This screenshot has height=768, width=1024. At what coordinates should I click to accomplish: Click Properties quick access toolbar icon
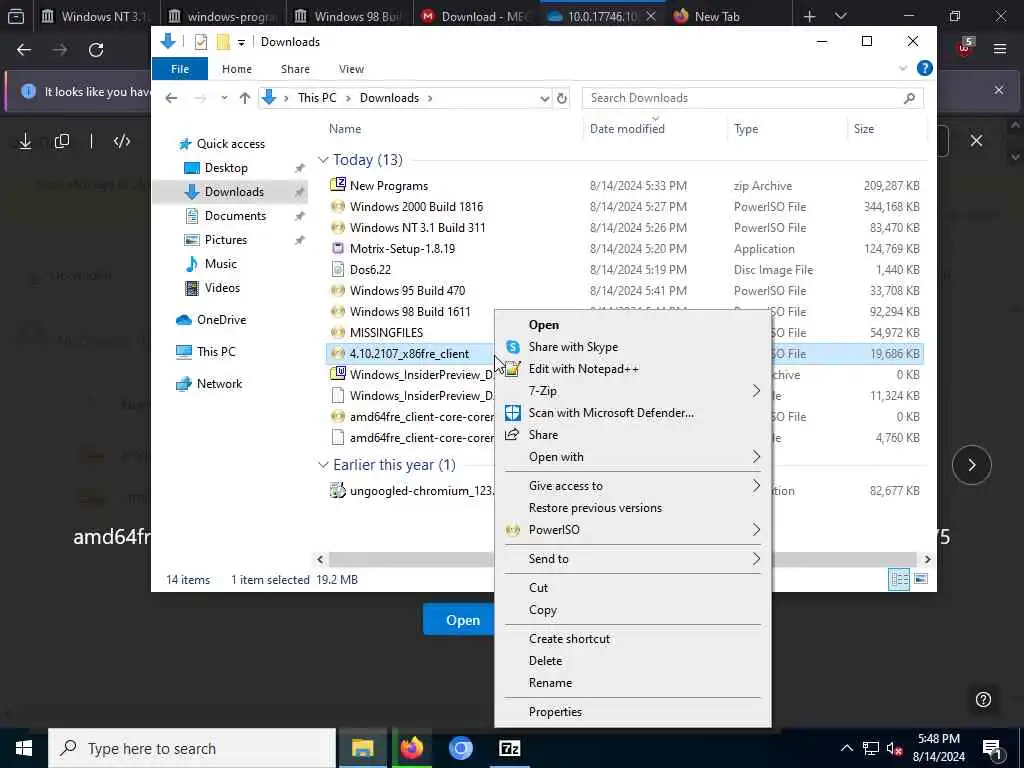pos(200,42)
